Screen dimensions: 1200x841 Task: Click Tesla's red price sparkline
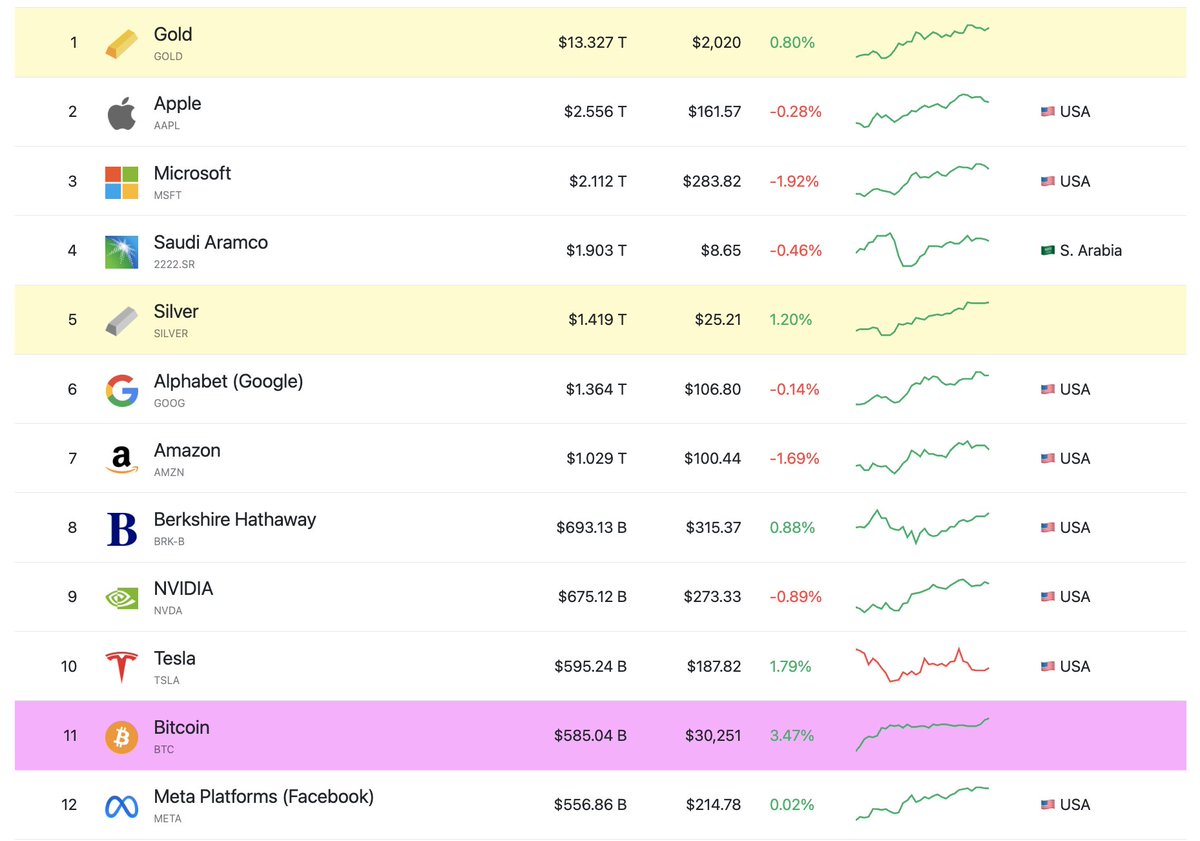[x=922, y=665]
